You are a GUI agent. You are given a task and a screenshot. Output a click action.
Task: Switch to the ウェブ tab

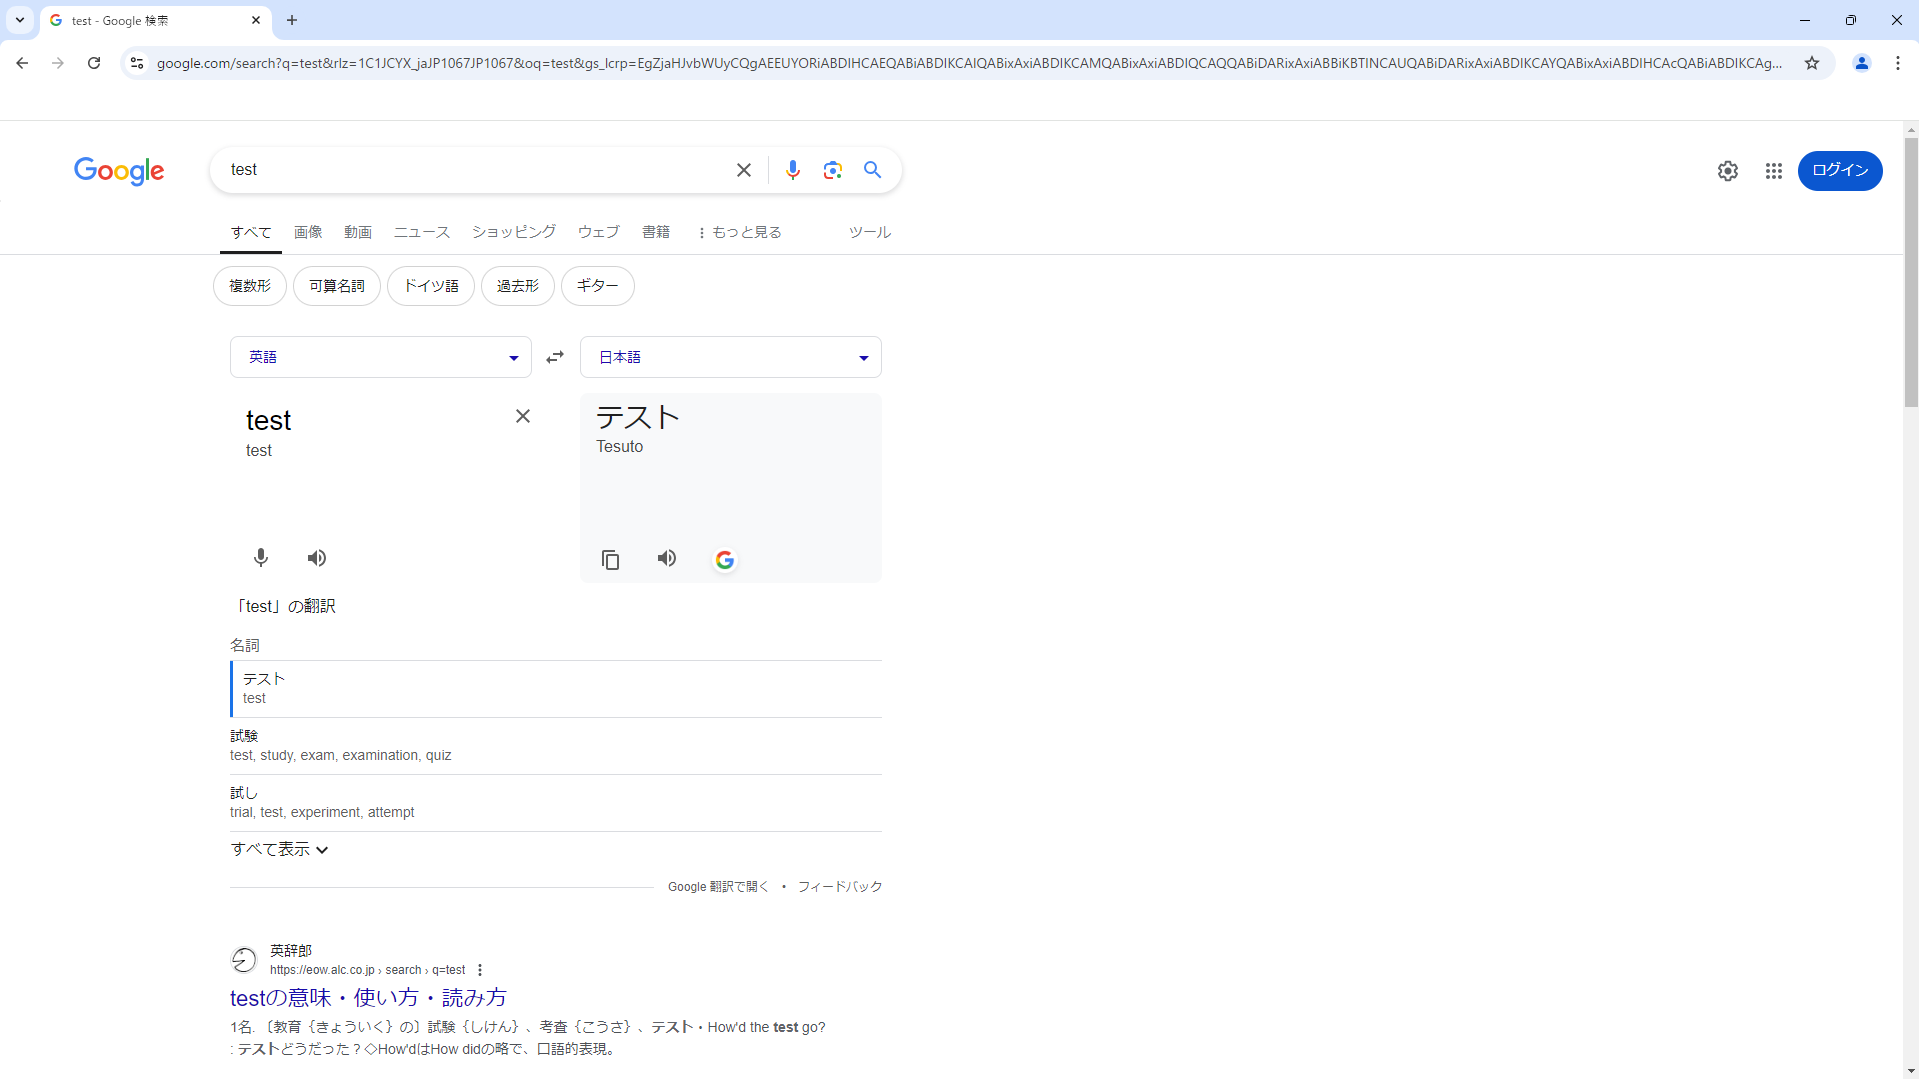[599, 232]
